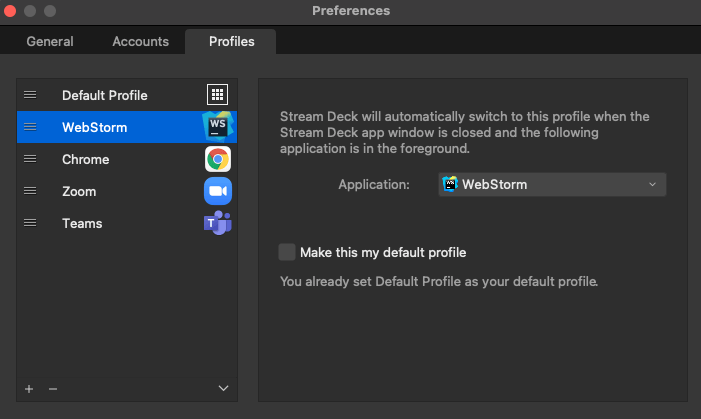Open the Application WebStorm dropdown
Image resolution: width=701 pixels, height=419 pixels.
tap(552, 184)
